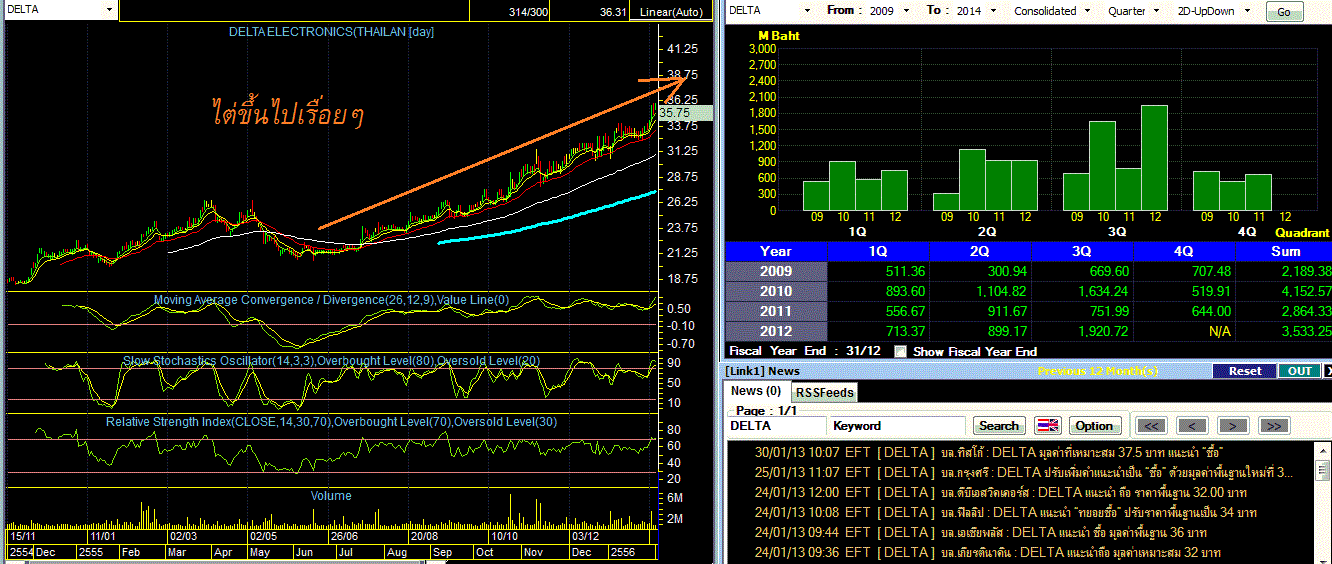Screen dimensions: 1332x564
Task: Open the 2D-UpDown chart style dropdown
Action: tap(1246, 10)
